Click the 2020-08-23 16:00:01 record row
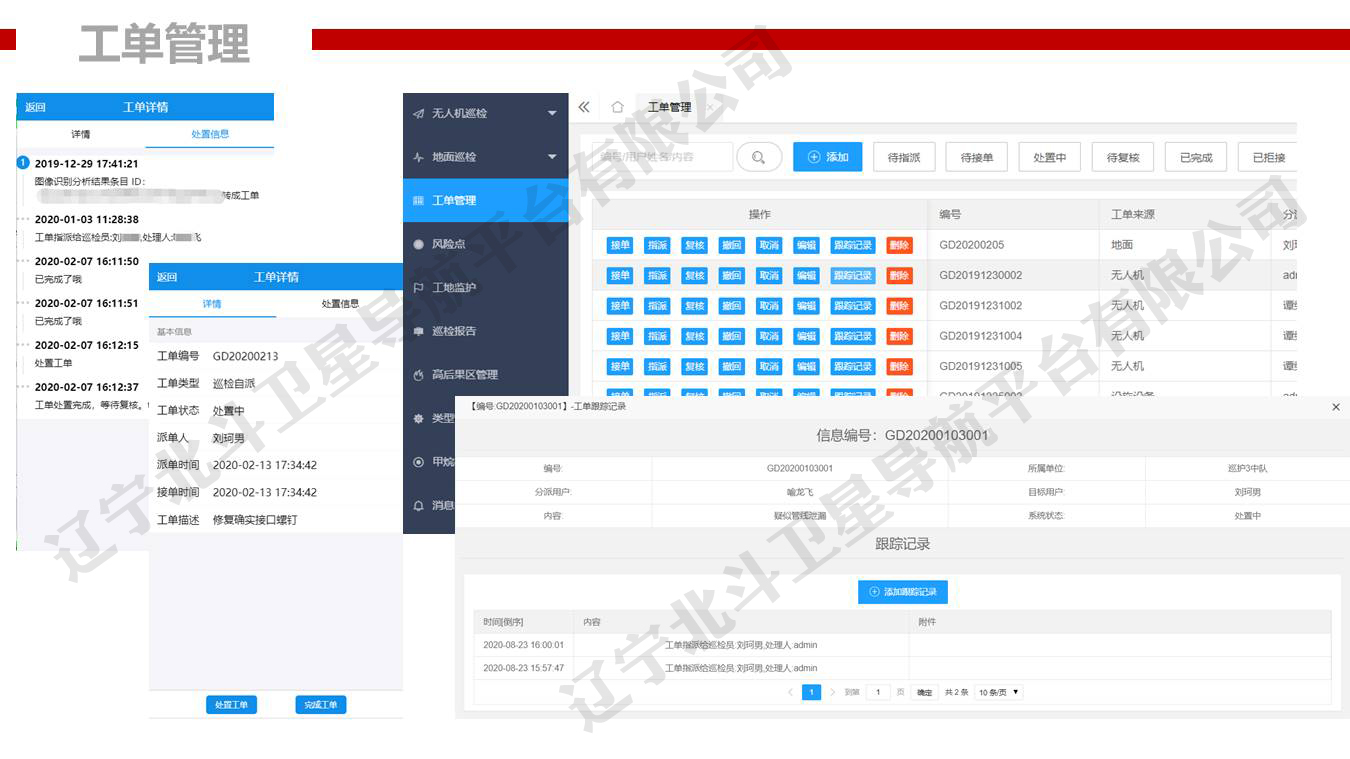Screen dimensions: 1350x759 [x=902, y=645]
